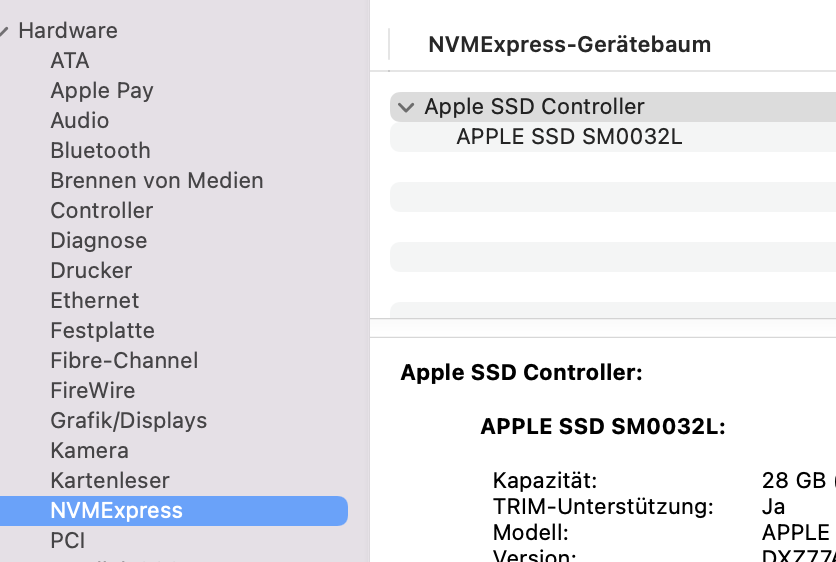This screenshot has width=836, height=562.
Task: Open the Apple Pay hardware entry
Action: [x=102, y=91]
